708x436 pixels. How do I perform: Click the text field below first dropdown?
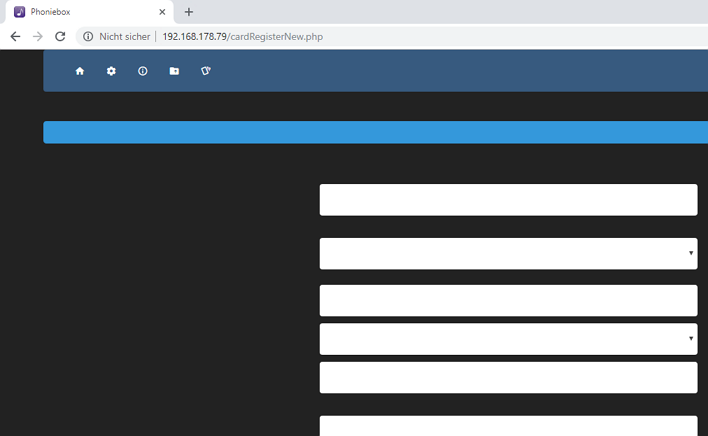coord(508,301)
